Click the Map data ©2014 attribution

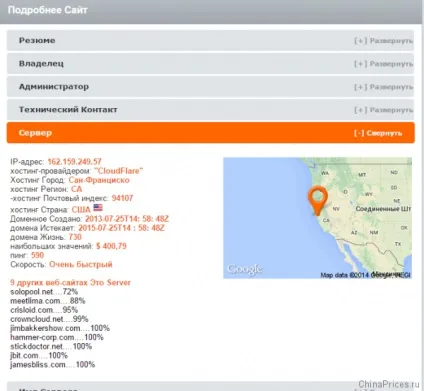click(x=365, y=275)
